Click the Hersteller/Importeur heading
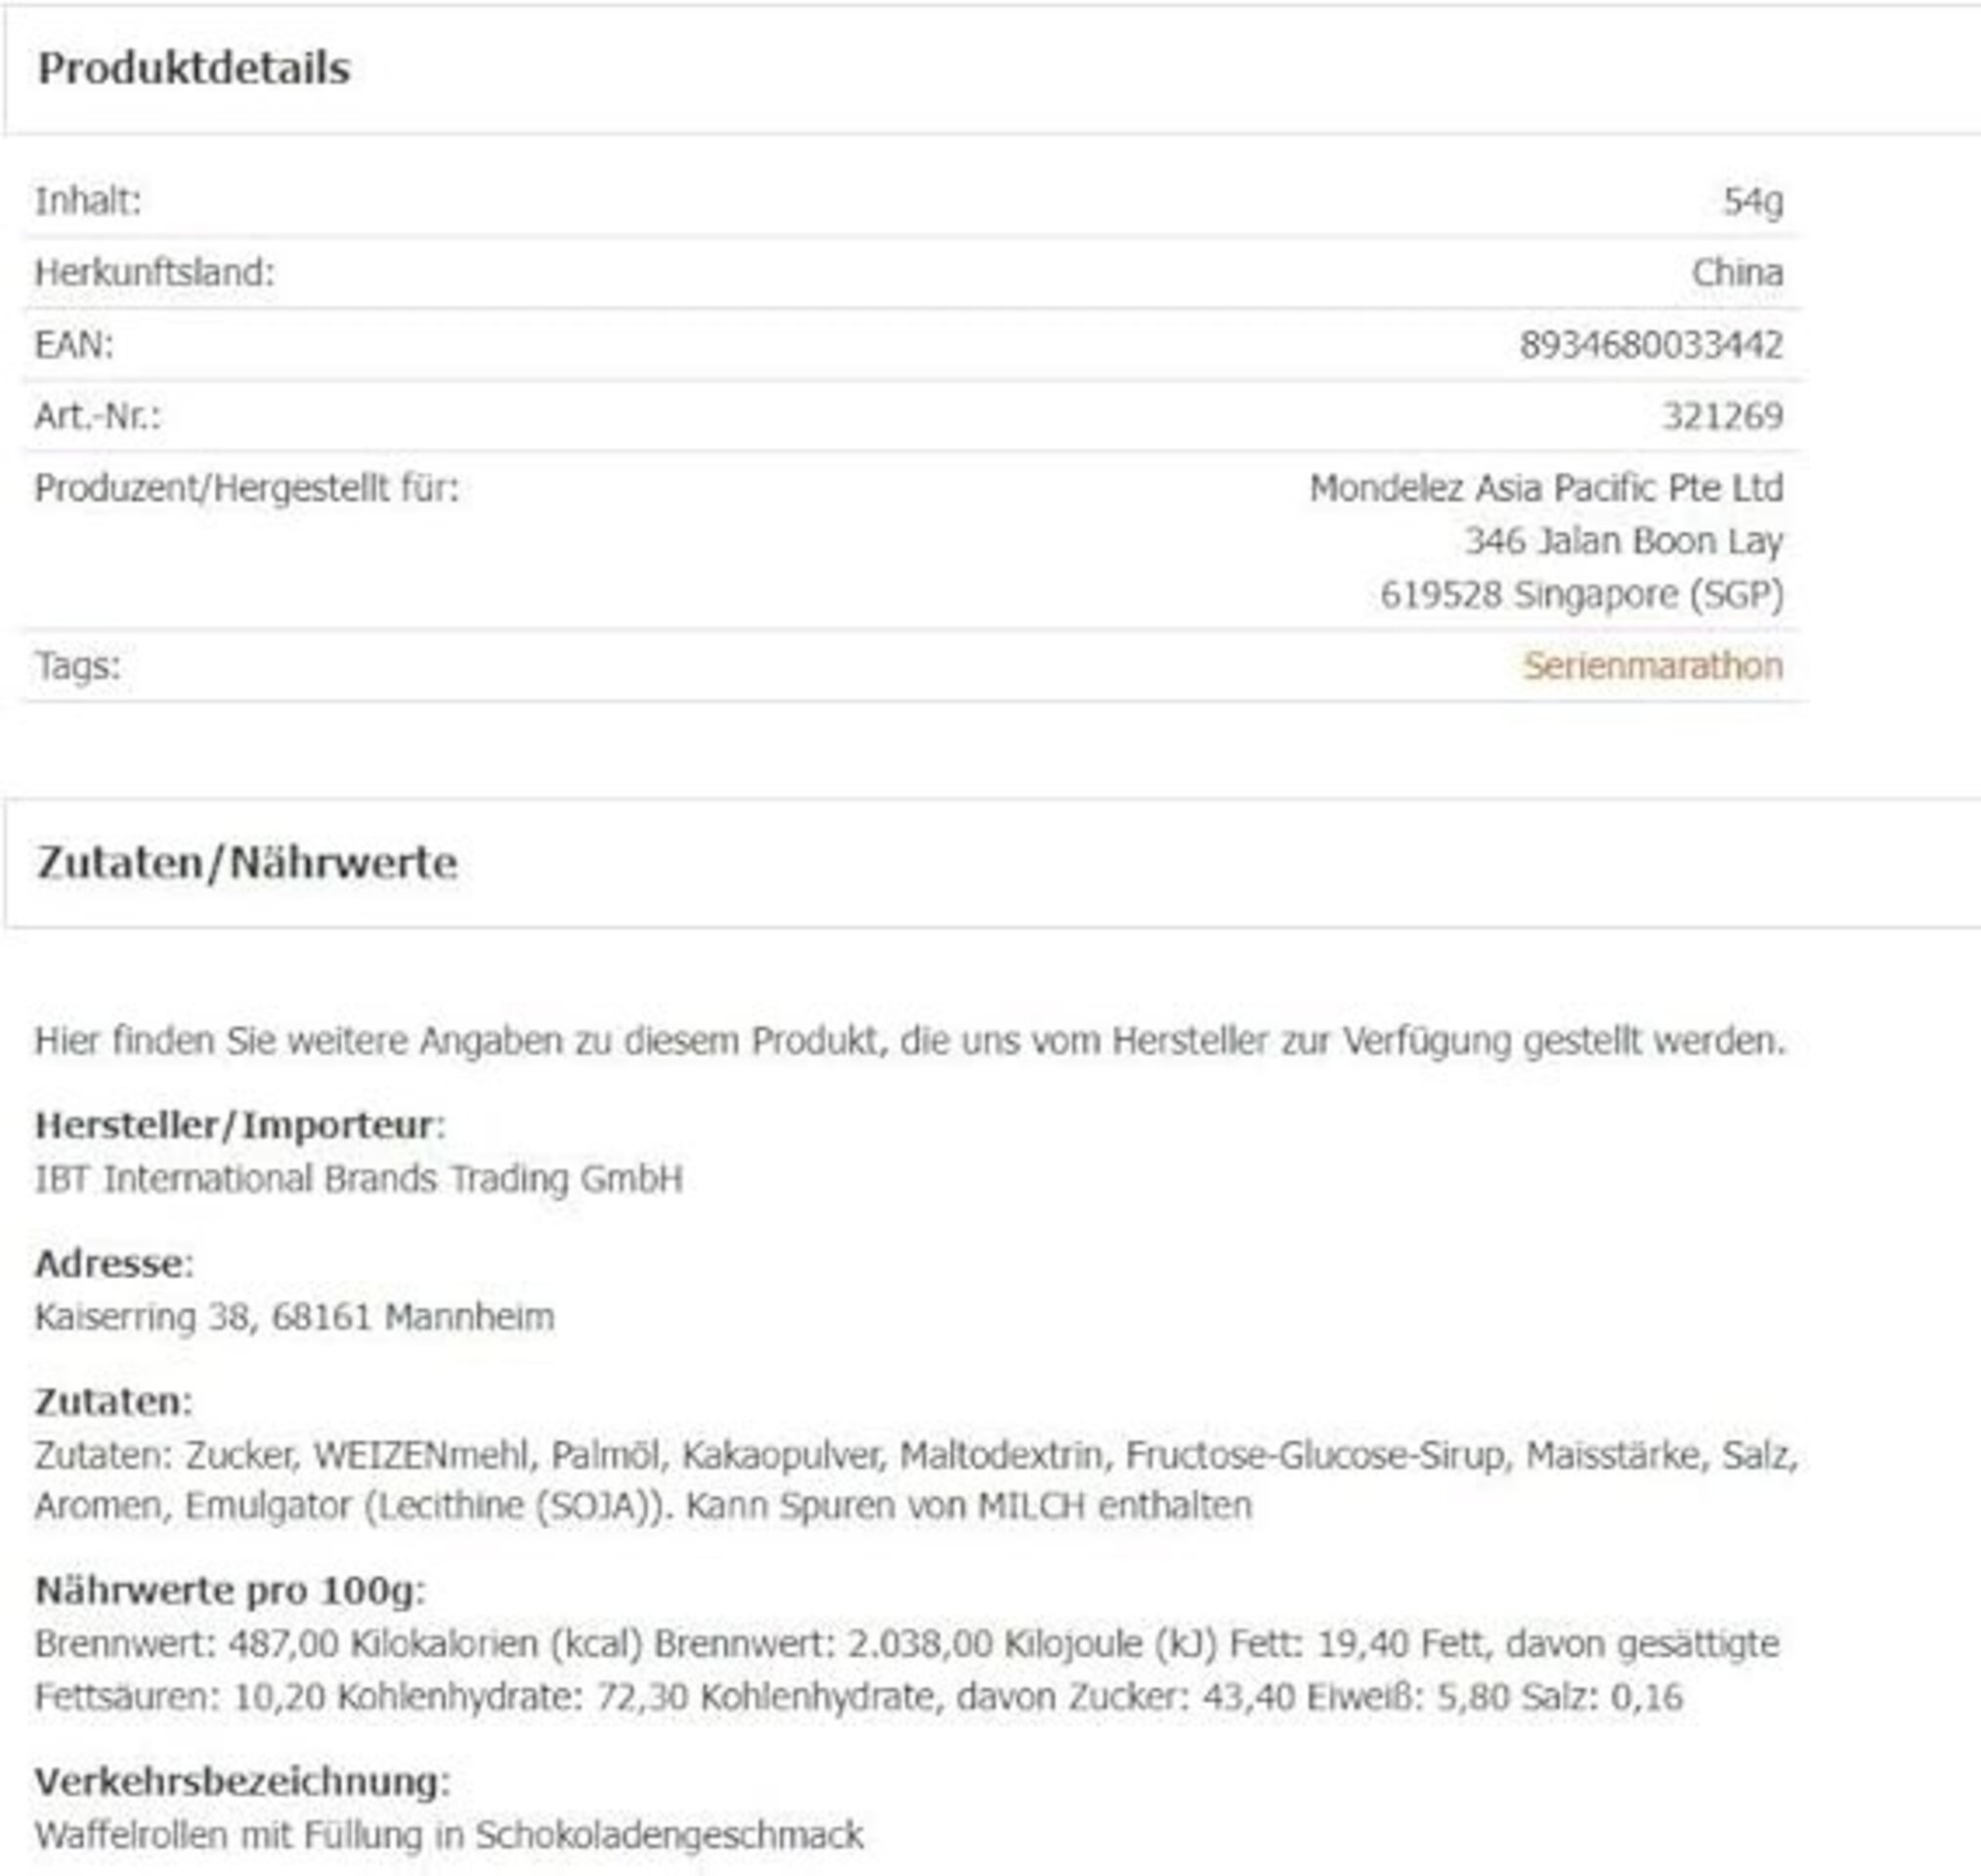The width and height of the screenshot is (1981, 1876). [240, 1126]
